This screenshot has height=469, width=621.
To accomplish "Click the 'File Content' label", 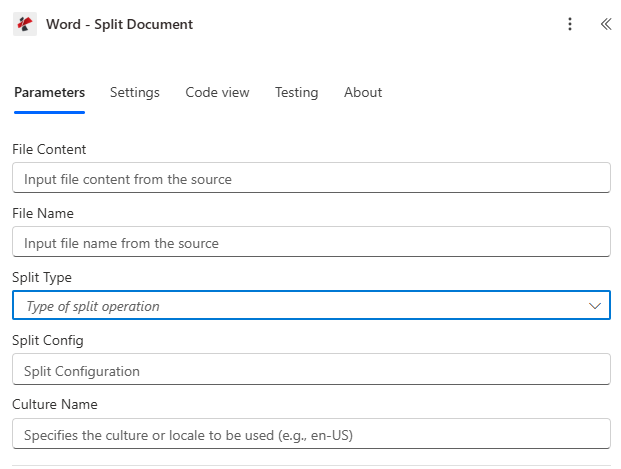I will point(49,149).
